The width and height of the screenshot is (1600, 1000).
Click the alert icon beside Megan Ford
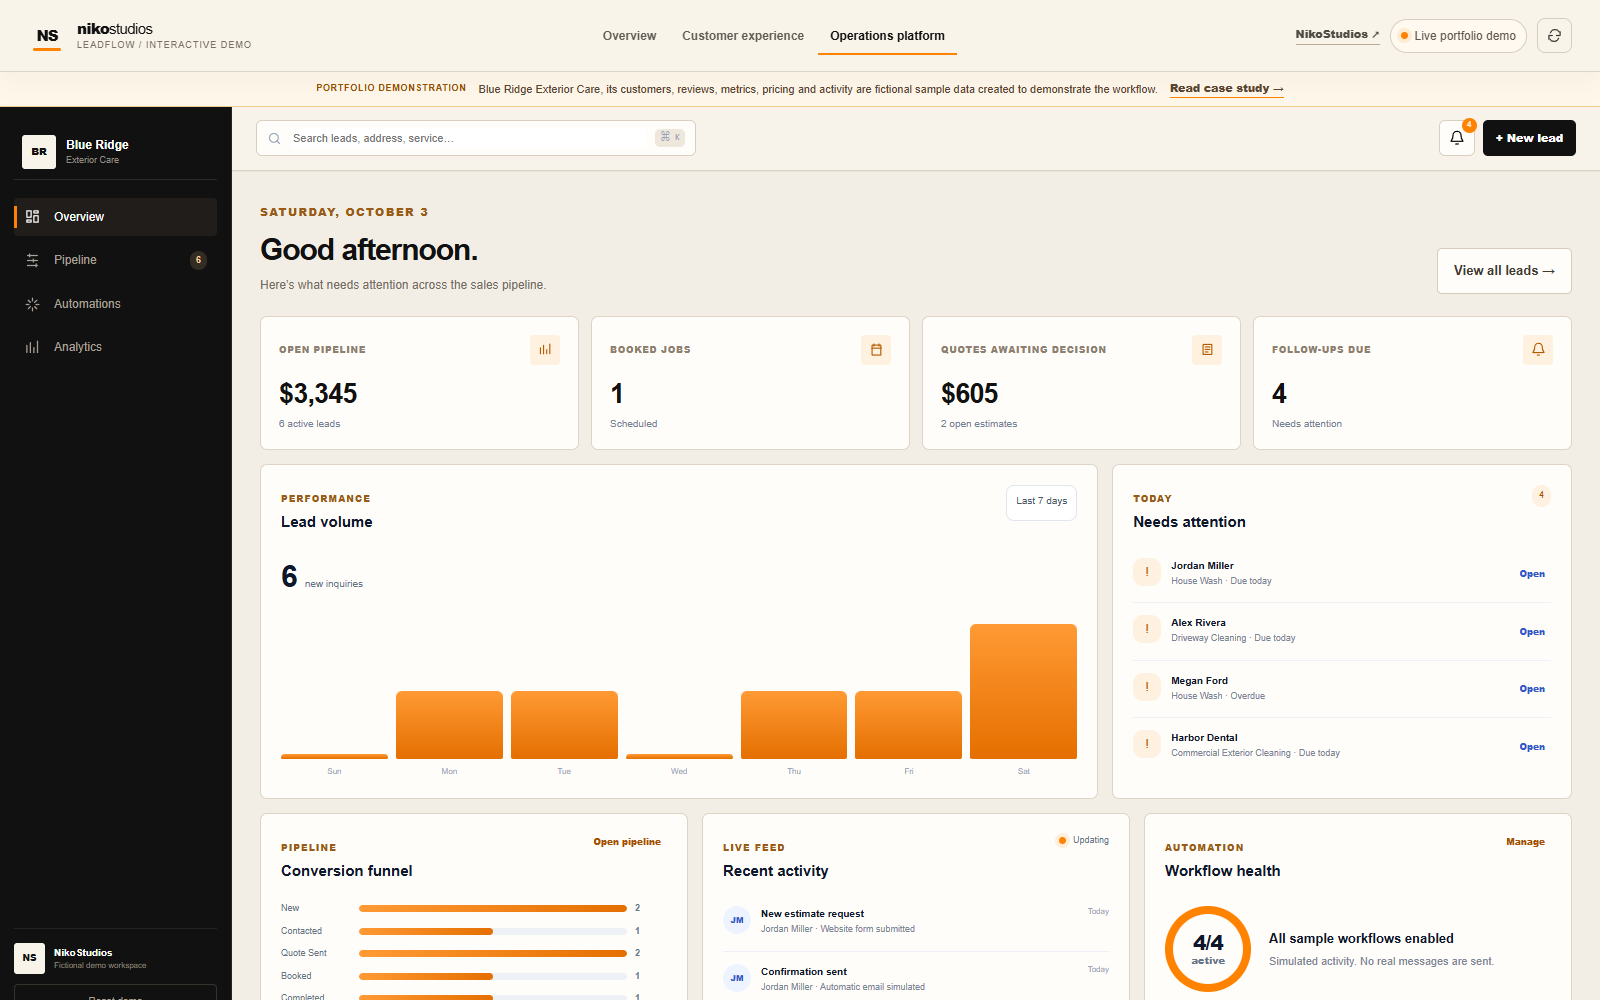[1147, 687]
